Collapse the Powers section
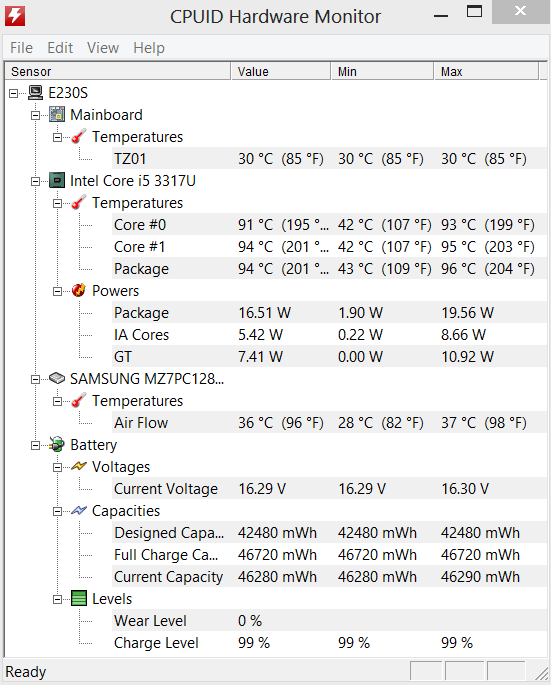 click(x=57, y=291)
